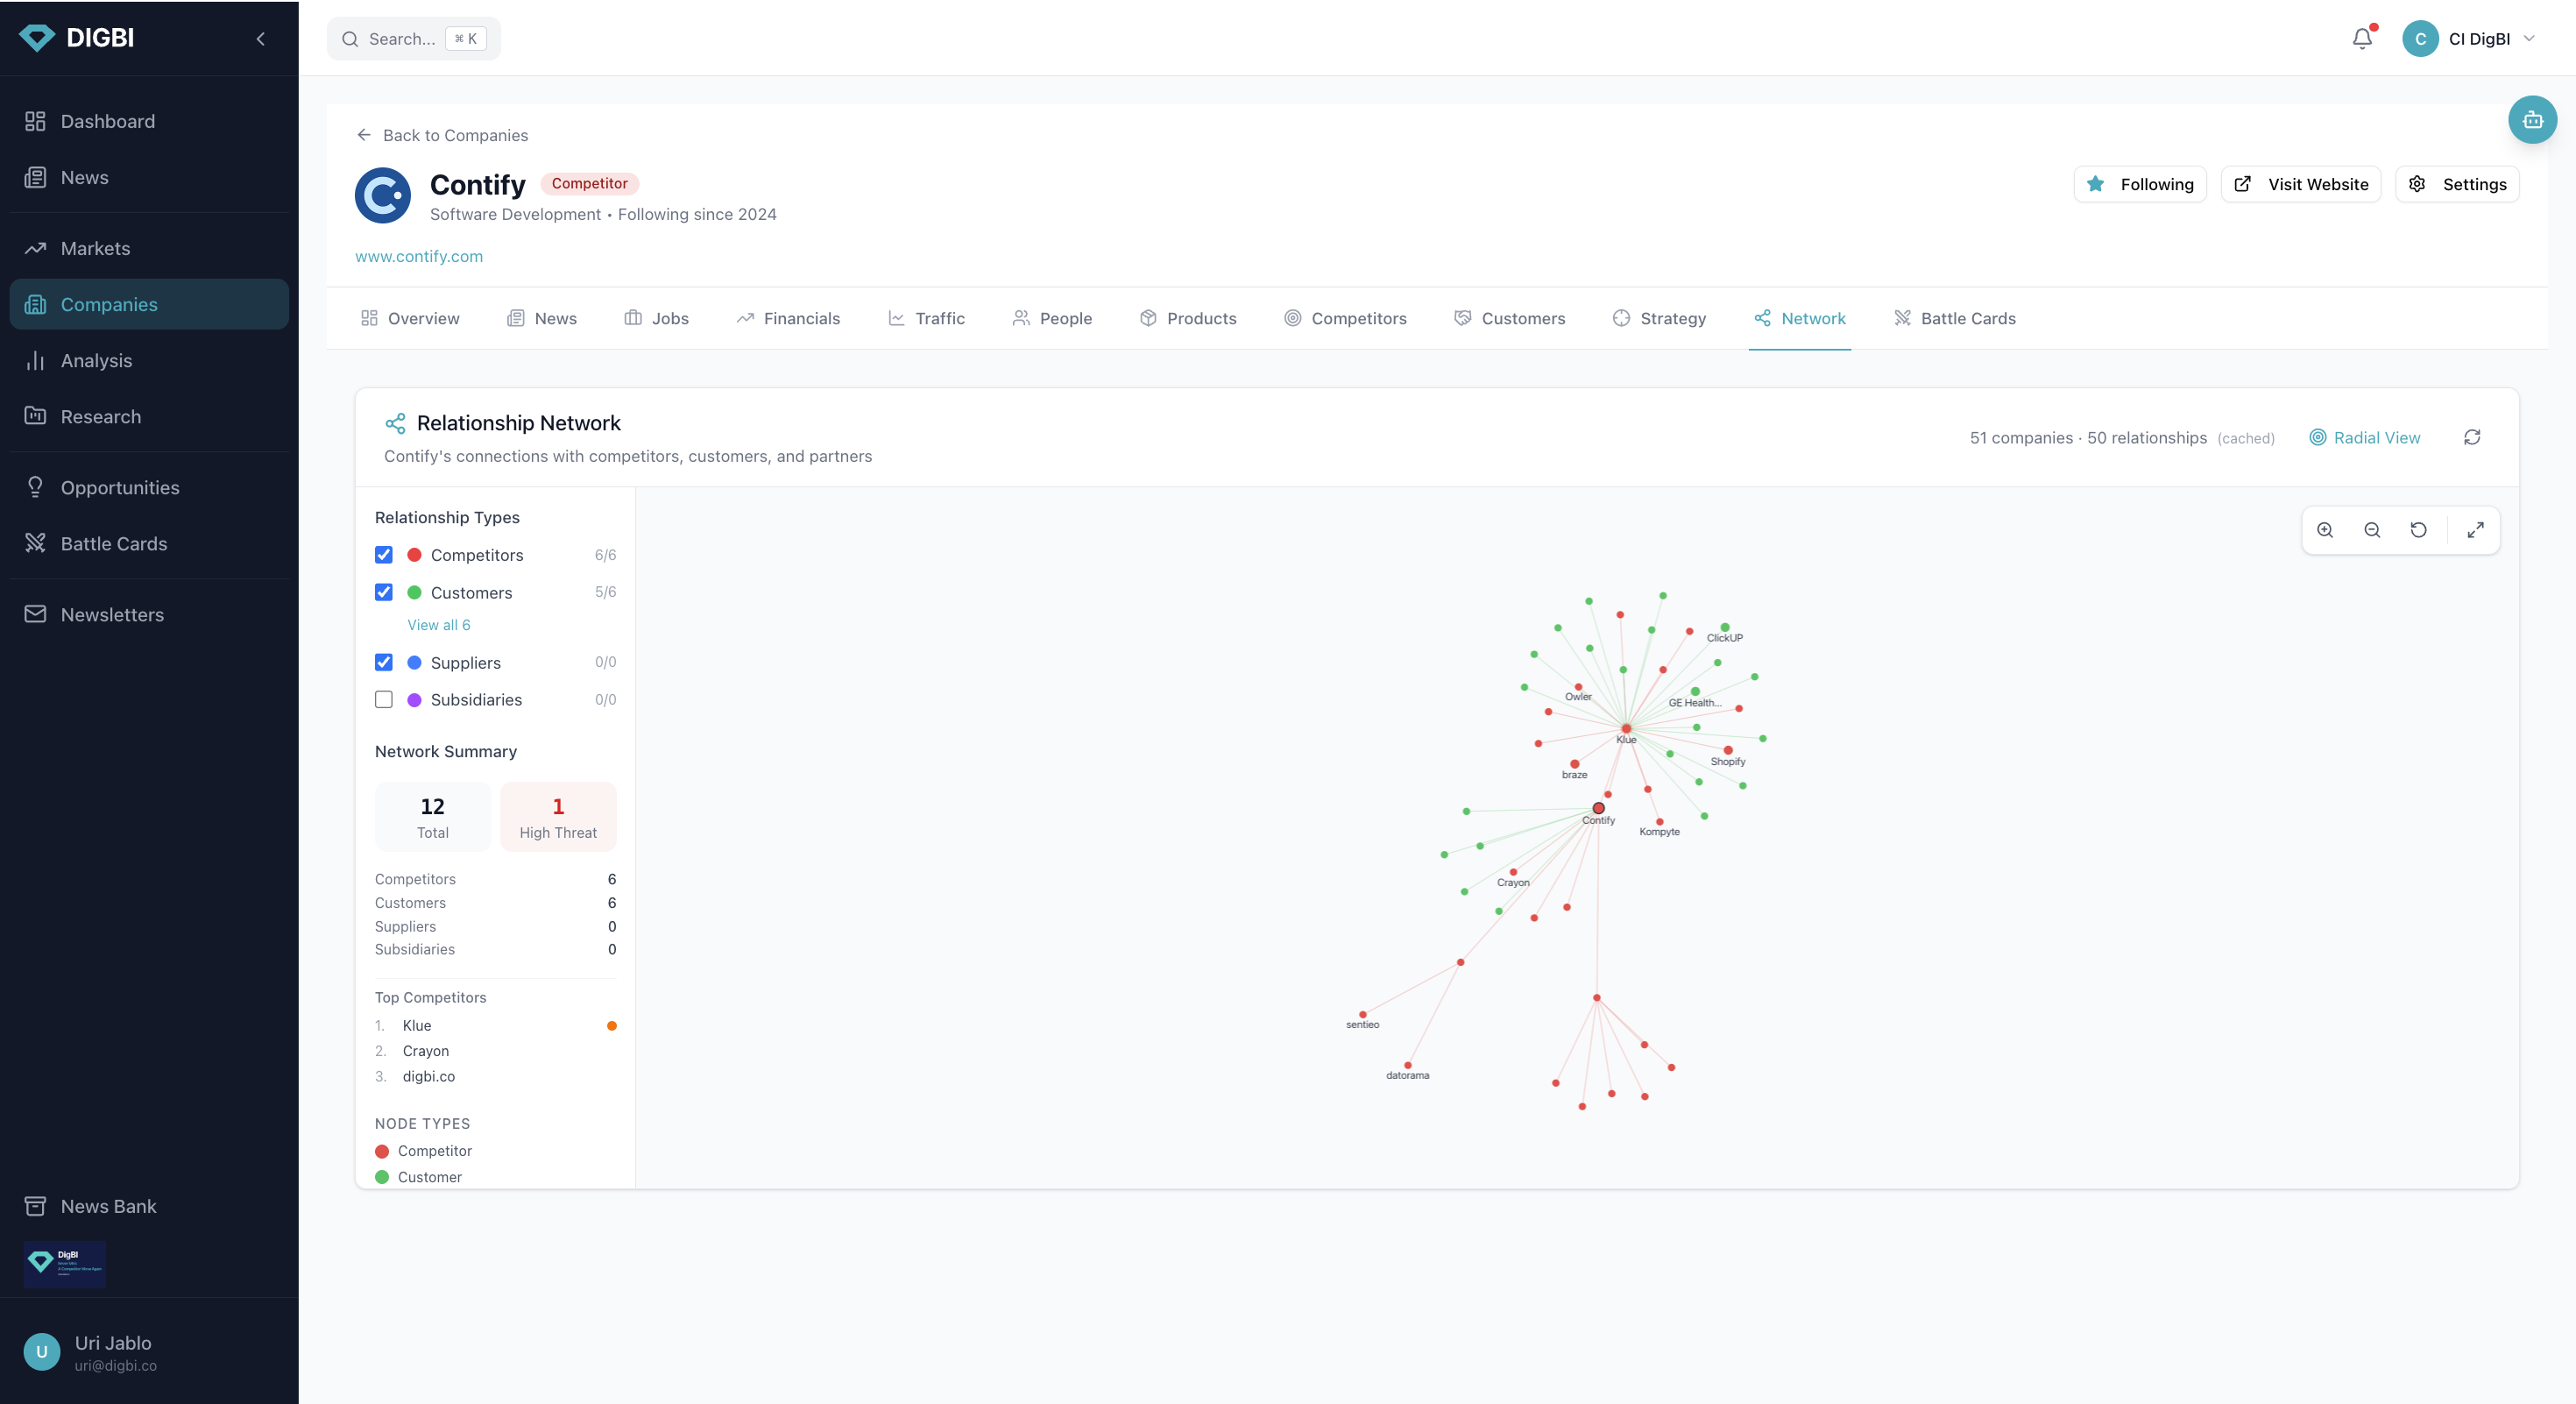Image resolution: width=2576 pixels, height=1404 pixels.
Task: Click the Visit Website button
Action: click(2300, 184)
